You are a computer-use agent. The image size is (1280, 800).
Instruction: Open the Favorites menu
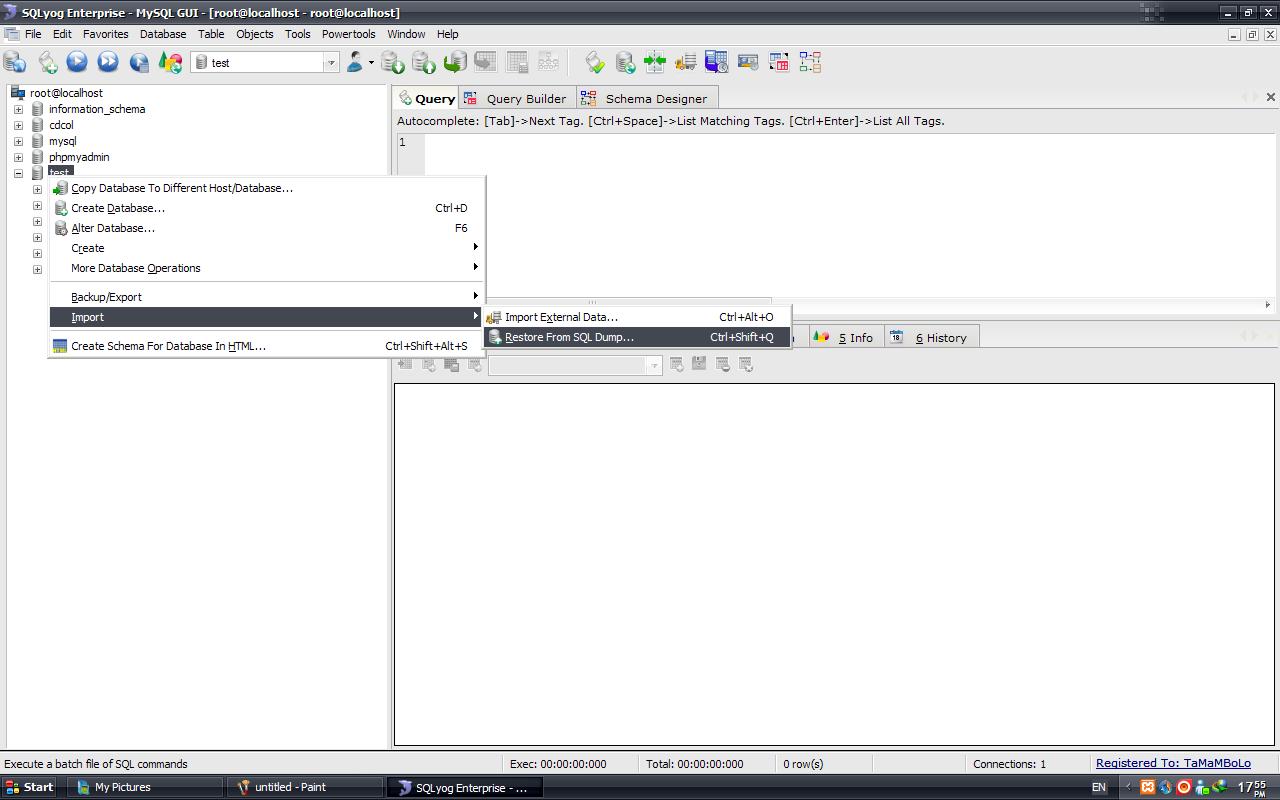[105, 34]
